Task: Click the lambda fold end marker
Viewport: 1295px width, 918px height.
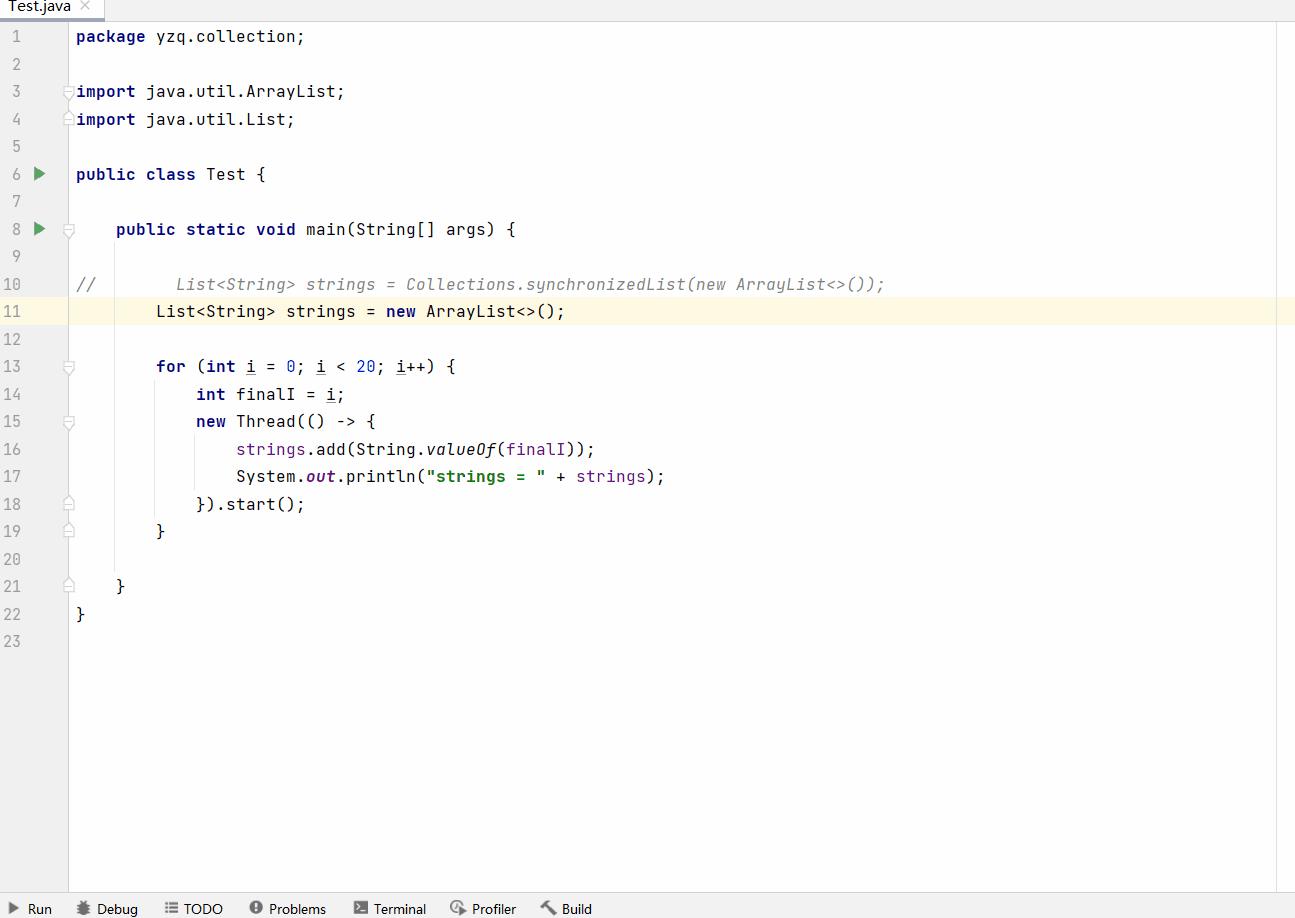Action: 68,503
